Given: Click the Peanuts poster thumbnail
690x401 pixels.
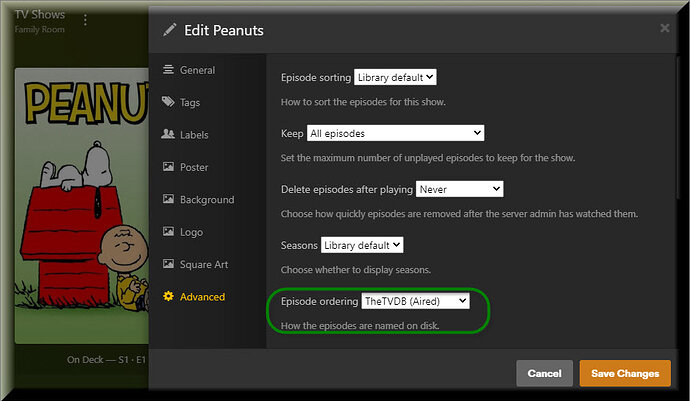Looking at the screenshot, I should point(82,206).
